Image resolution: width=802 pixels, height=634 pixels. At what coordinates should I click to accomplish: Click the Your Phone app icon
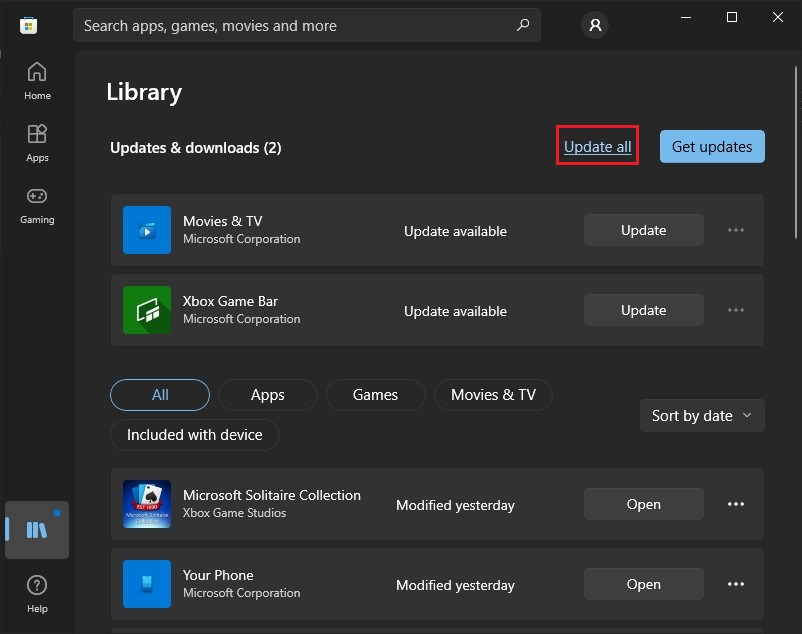147,584
